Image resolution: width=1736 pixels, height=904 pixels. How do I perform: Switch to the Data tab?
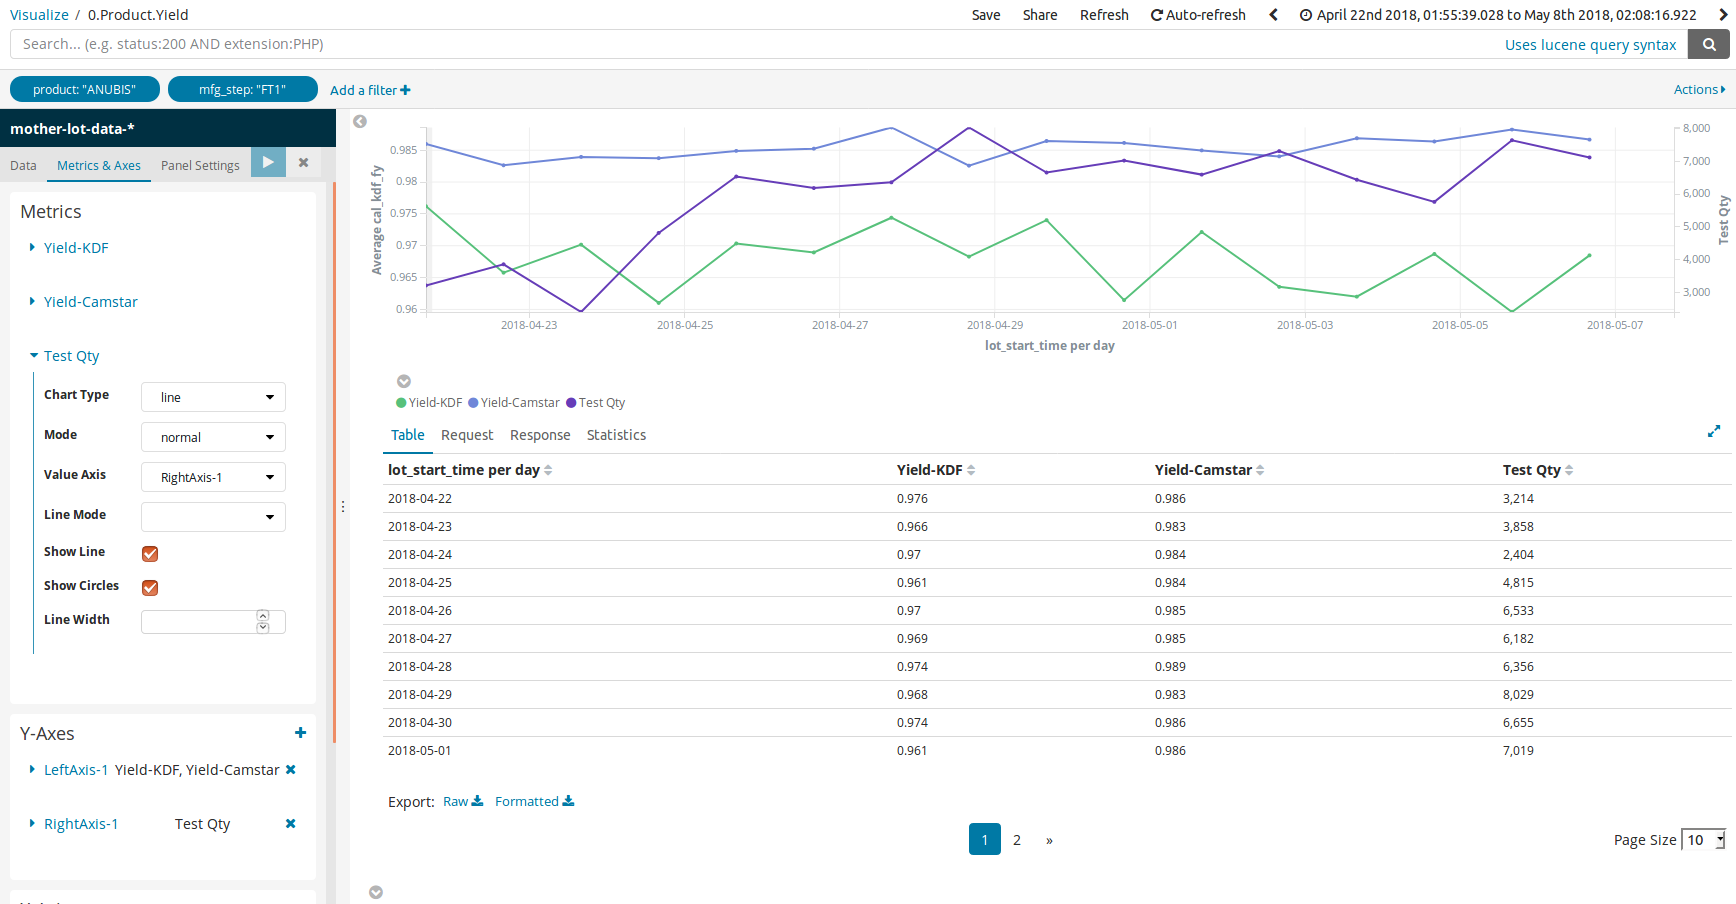23,166
